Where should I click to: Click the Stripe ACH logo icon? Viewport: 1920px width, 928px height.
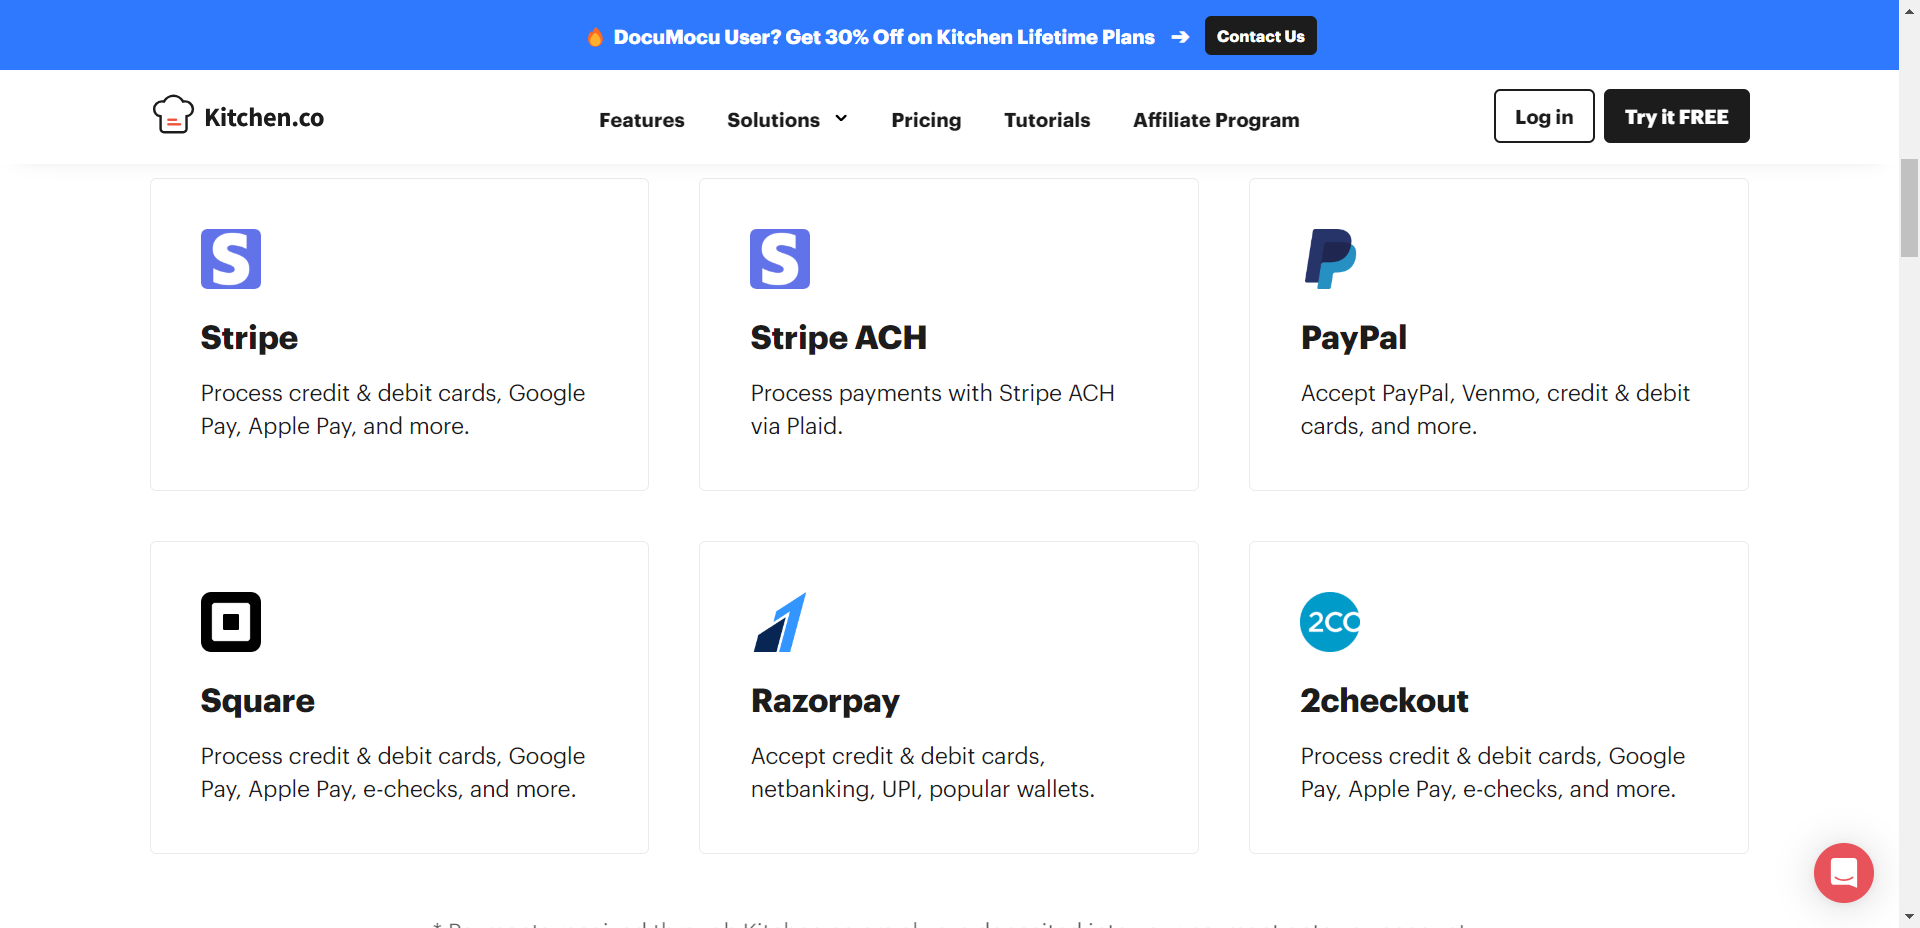click(780, 259)
